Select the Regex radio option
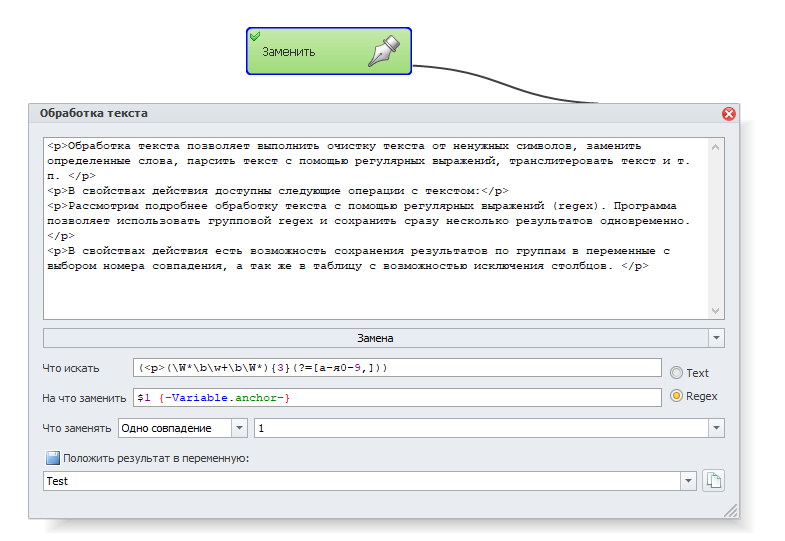The width and height of the screenshot is (785, 541). point(676,396)
